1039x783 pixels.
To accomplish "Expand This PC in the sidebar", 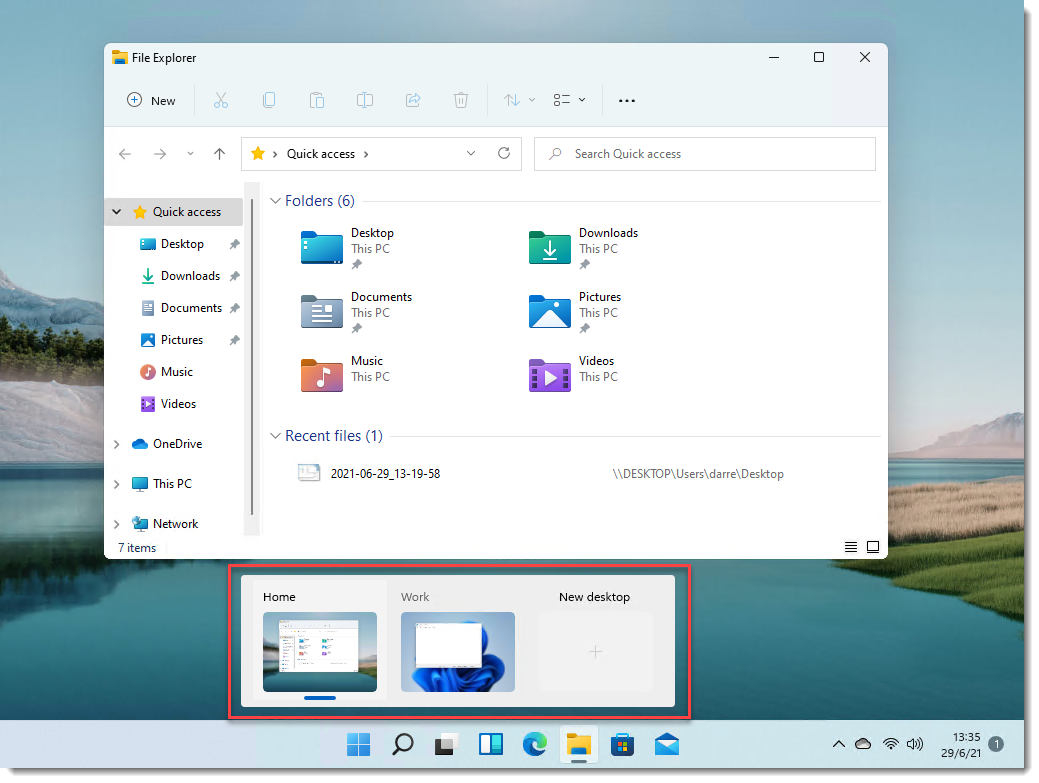I will (x=117, y=484).
